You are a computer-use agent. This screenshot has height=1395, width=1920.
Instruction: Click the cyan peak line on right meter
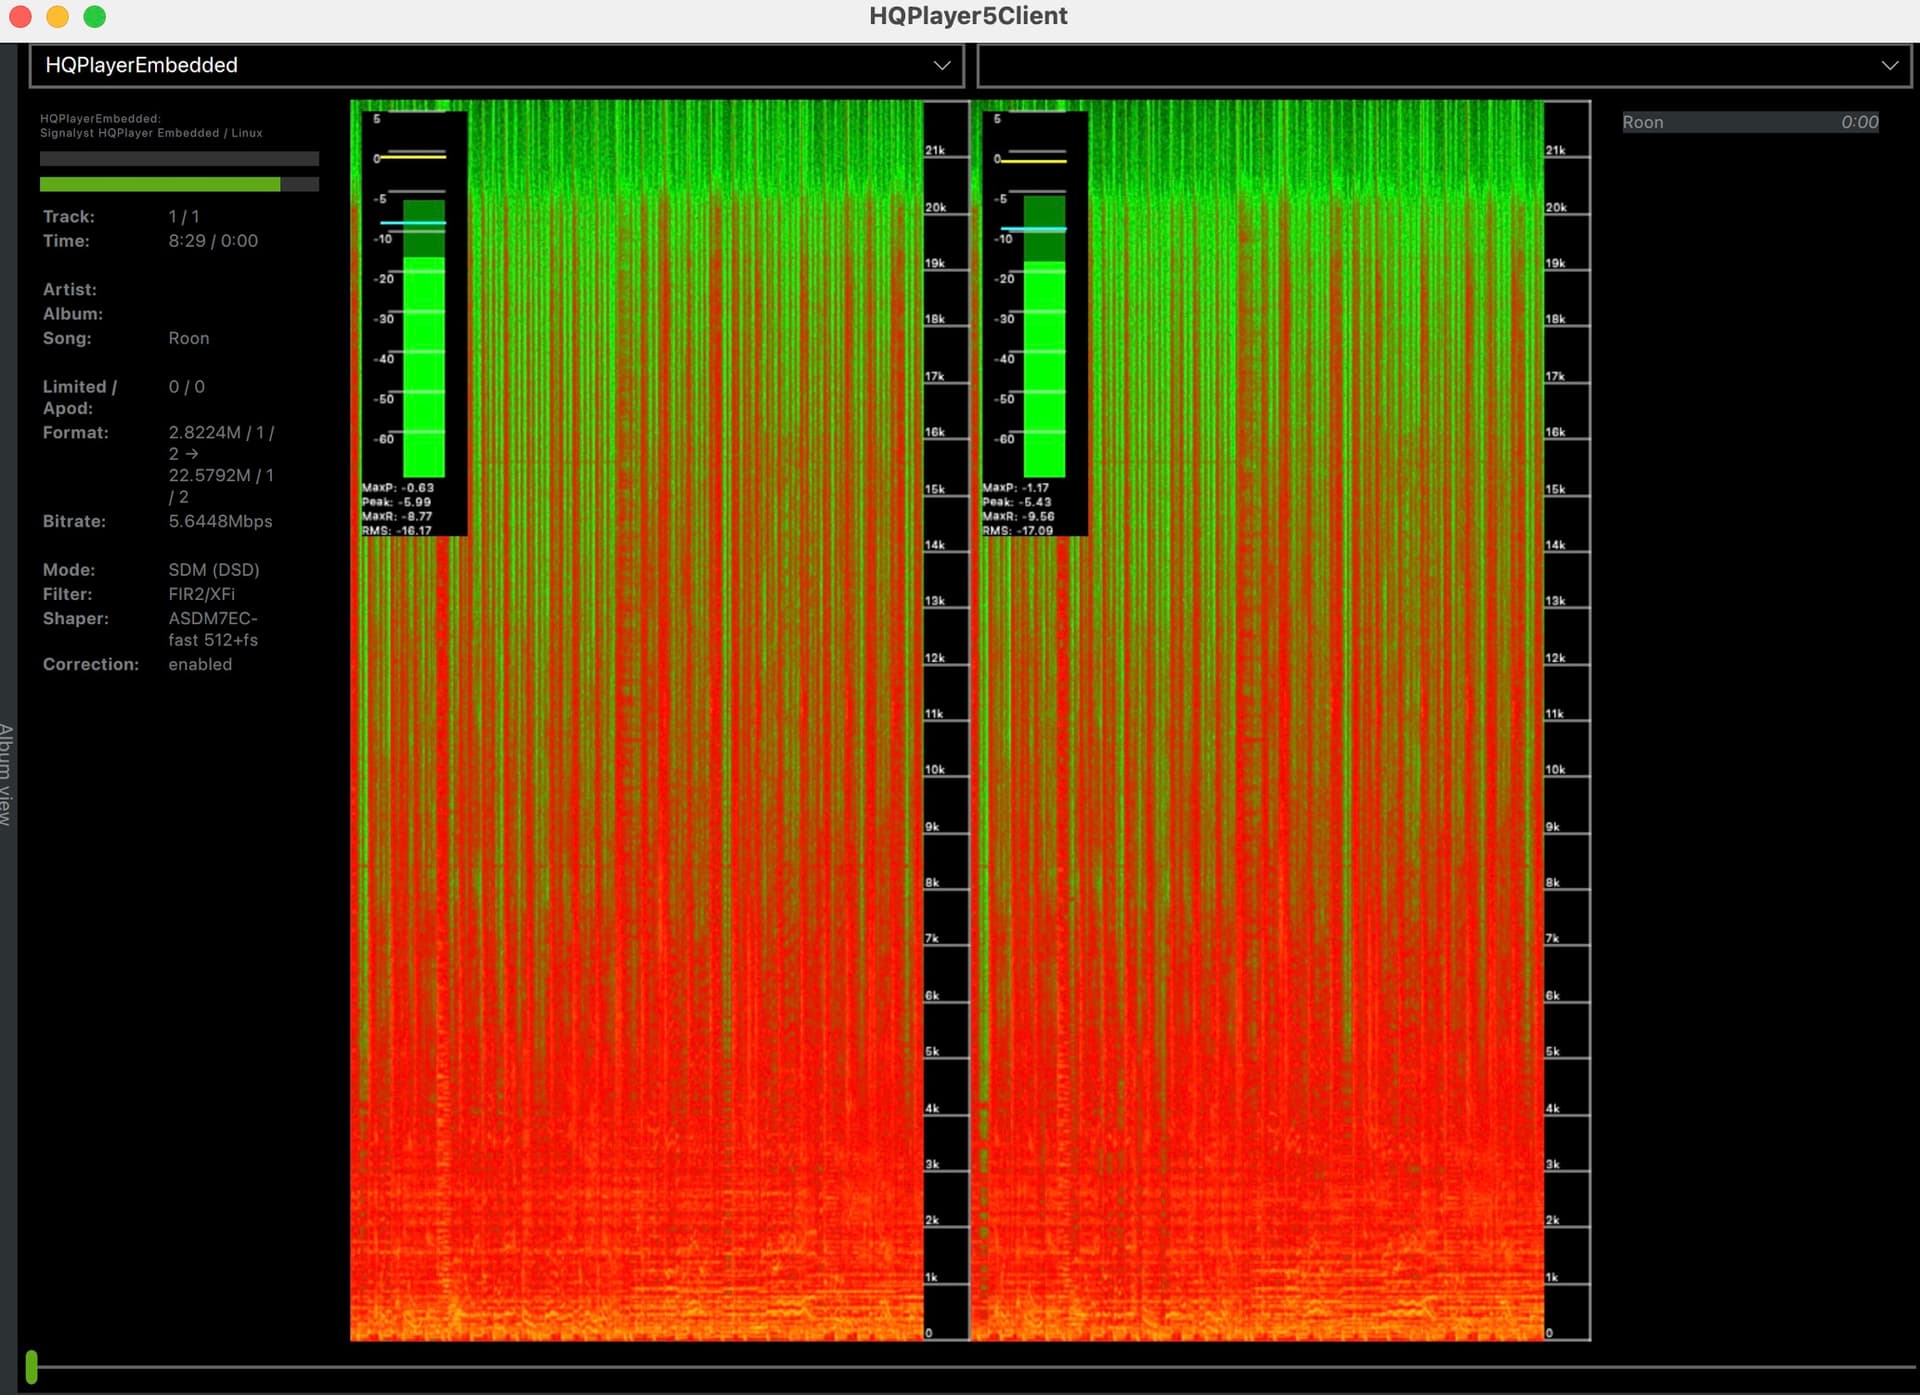(x=1035, y=229)
